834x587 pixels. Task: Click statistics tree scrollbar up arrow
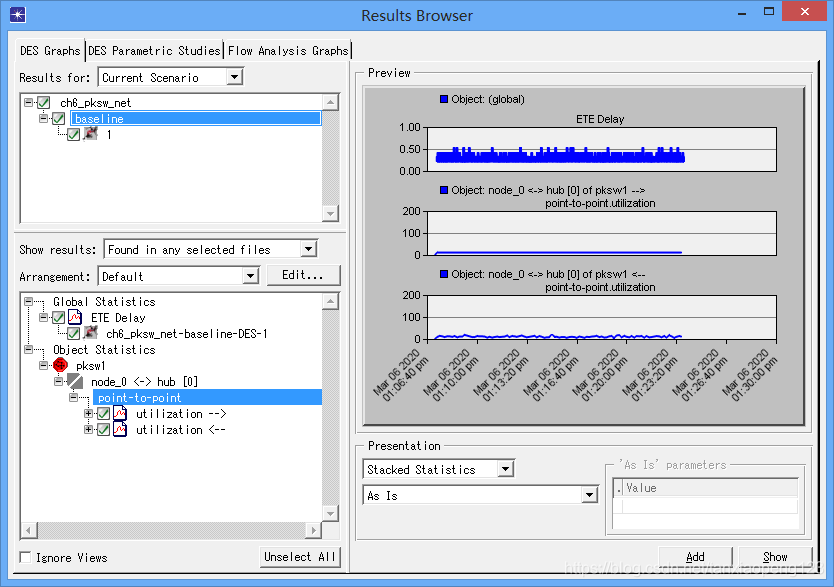(x=330, y=301)
